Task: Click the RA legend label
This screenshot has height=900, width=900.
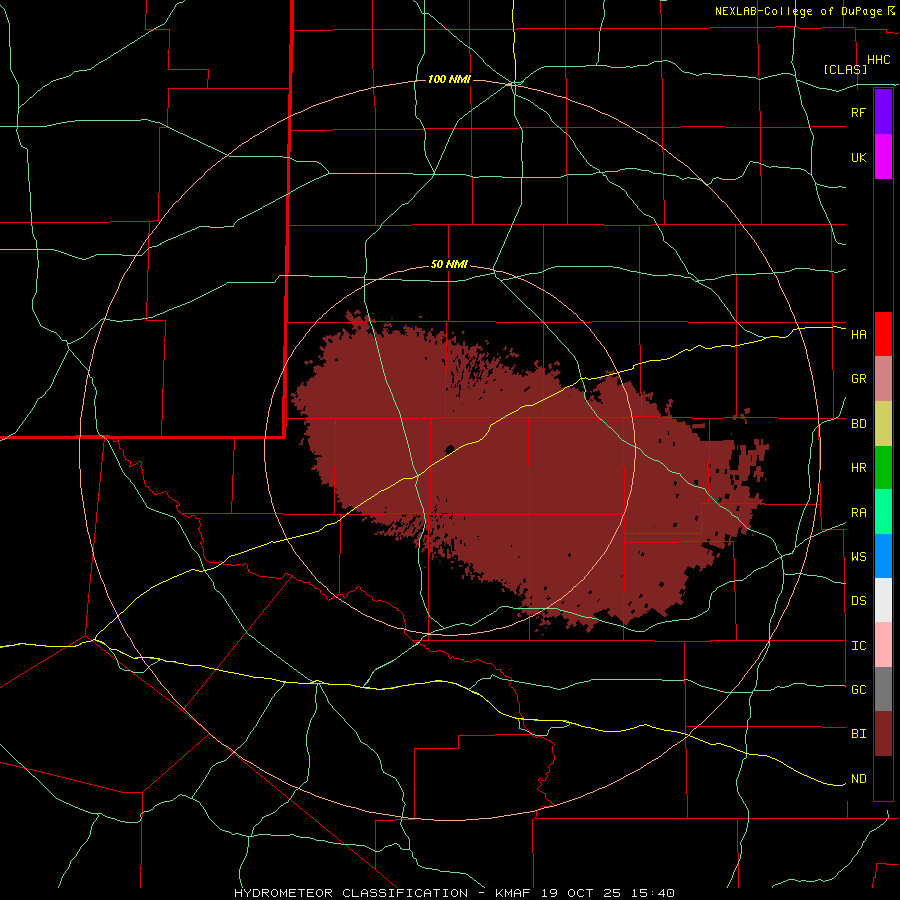Action: pyautogui.click(x=858, y=513)
